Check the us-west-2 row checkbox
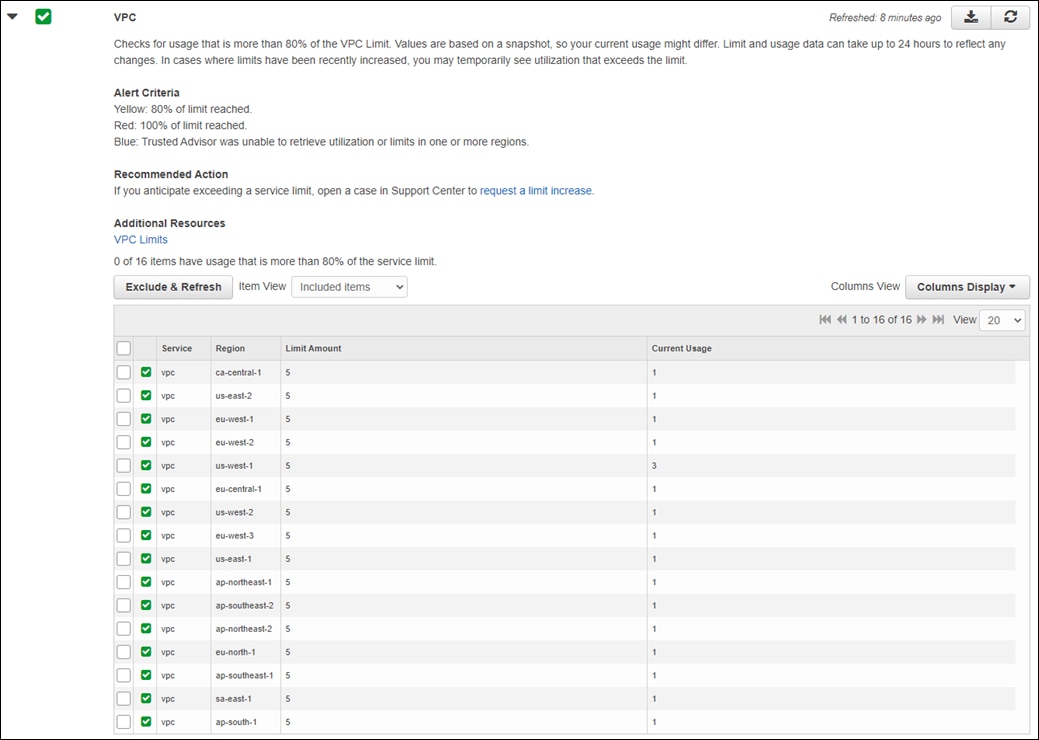This screenshot has width=1039, height=740. pyautogui.click(x=124, y=512)
